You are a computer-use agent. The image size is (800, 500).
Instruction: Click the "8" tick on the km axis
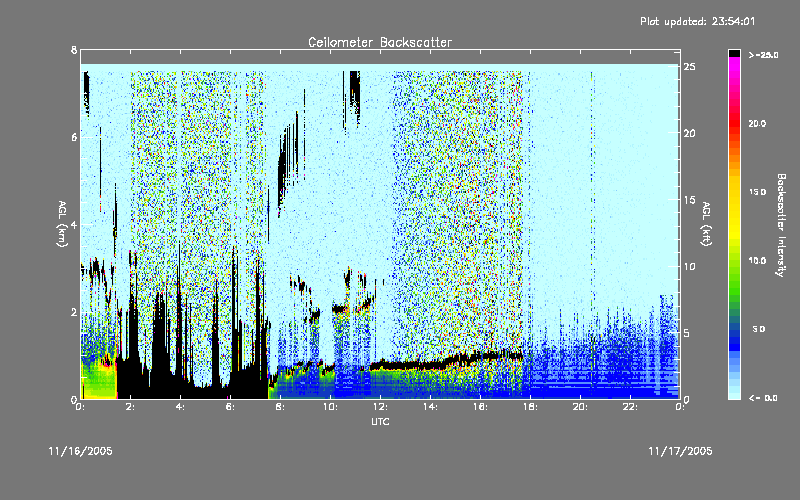[74, 50]
